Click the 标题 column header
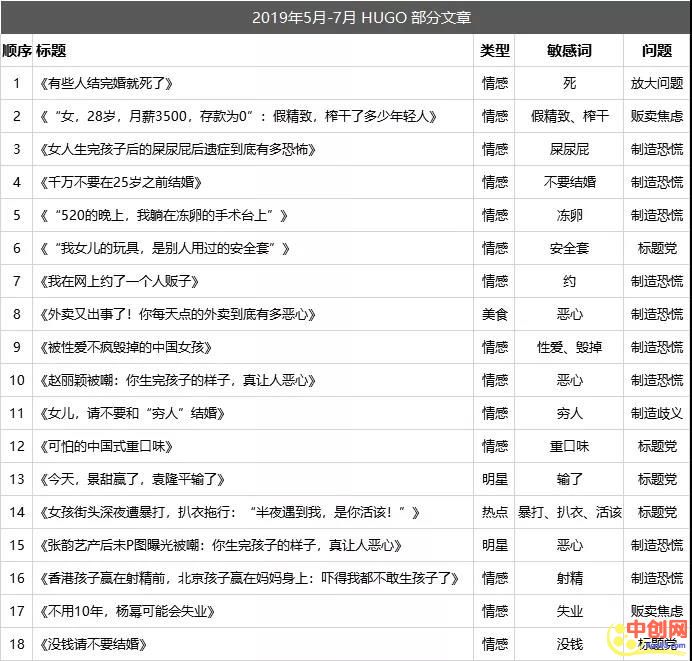This screenshot has width=692, height=661. [x=51, y=50]
